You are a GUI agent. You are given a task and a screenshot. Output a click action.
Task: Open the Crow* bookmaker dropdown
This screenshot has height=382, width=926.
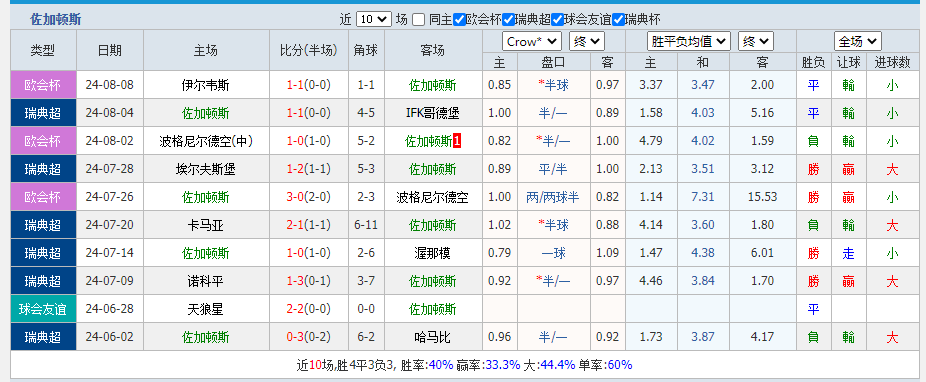coord(532,41)
